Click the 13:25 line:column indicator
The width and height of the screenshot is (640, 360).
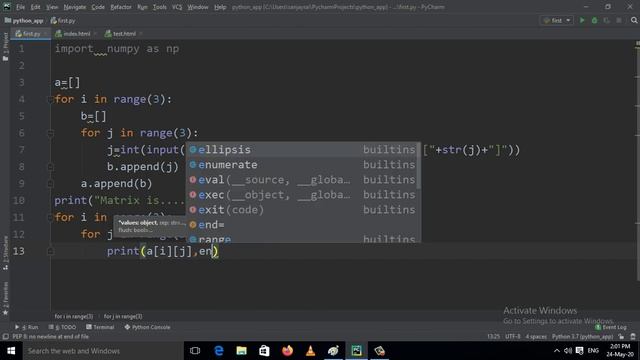point(493,337)
